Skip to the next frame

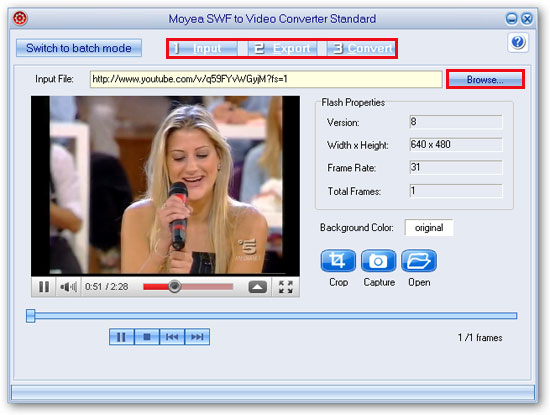197,337
